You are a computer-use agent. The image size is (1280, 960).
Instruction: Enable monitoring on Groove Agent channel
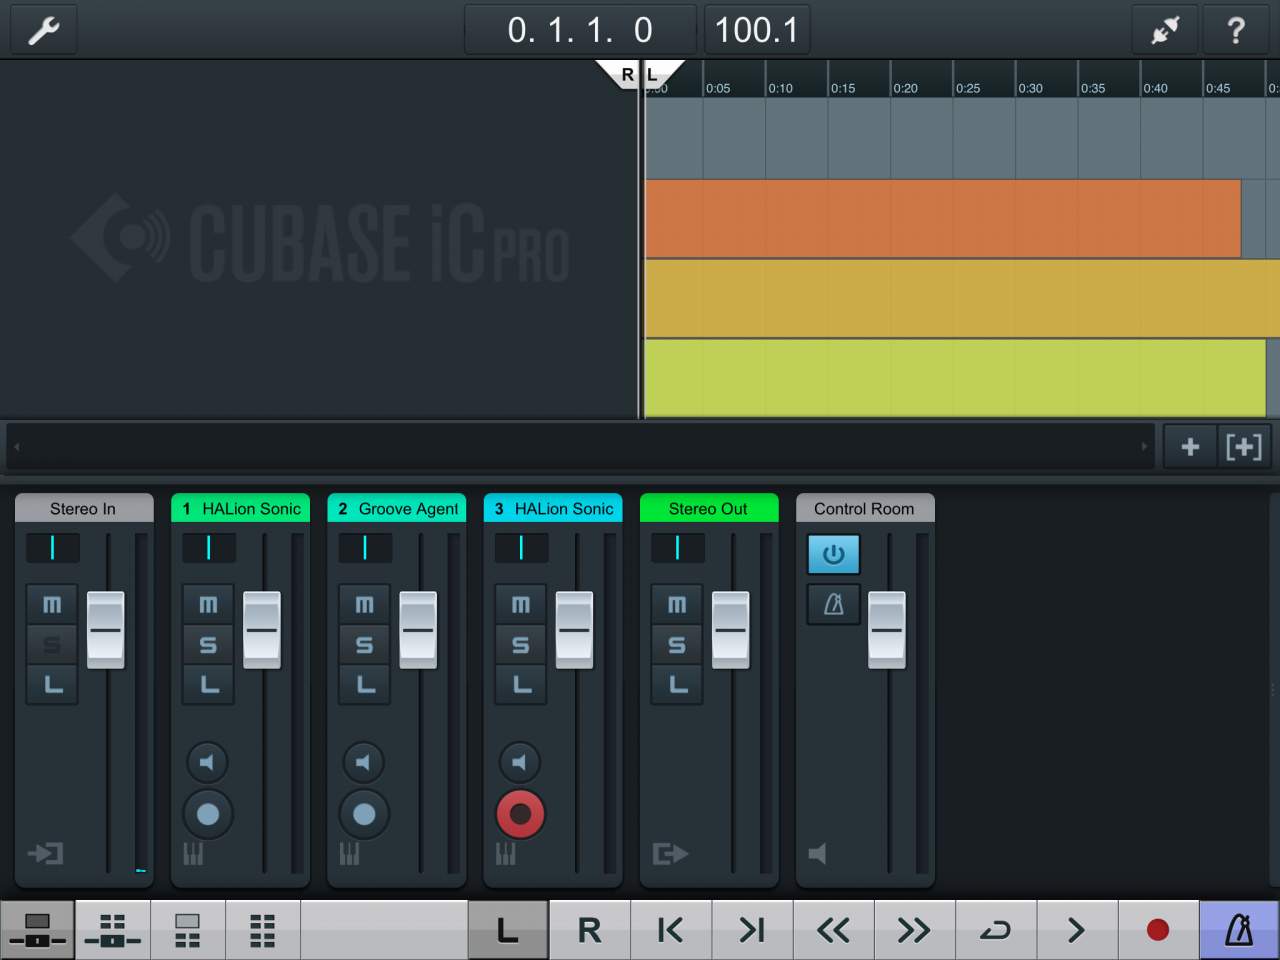point(364,763)
